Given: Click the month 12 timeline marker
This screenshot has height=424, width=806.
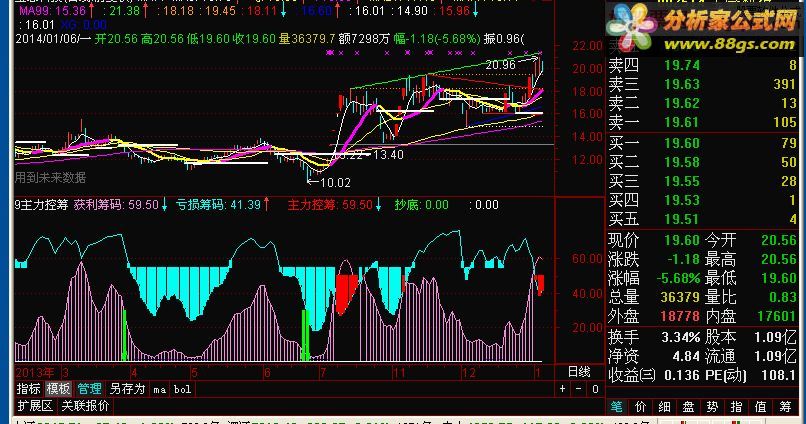Looking at the screenshot, I should tap(469, 373).
